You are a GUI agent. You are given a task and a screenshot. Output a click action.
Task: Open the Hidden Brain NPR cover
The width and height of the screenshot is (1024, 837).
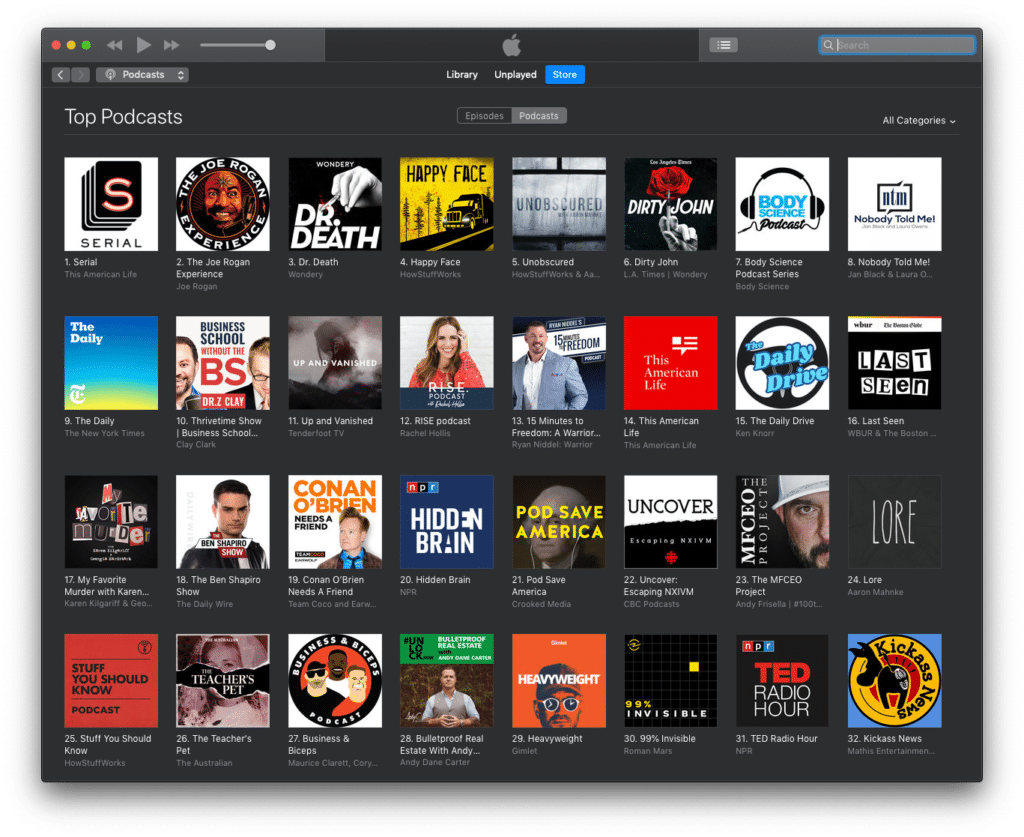(447, 522)
